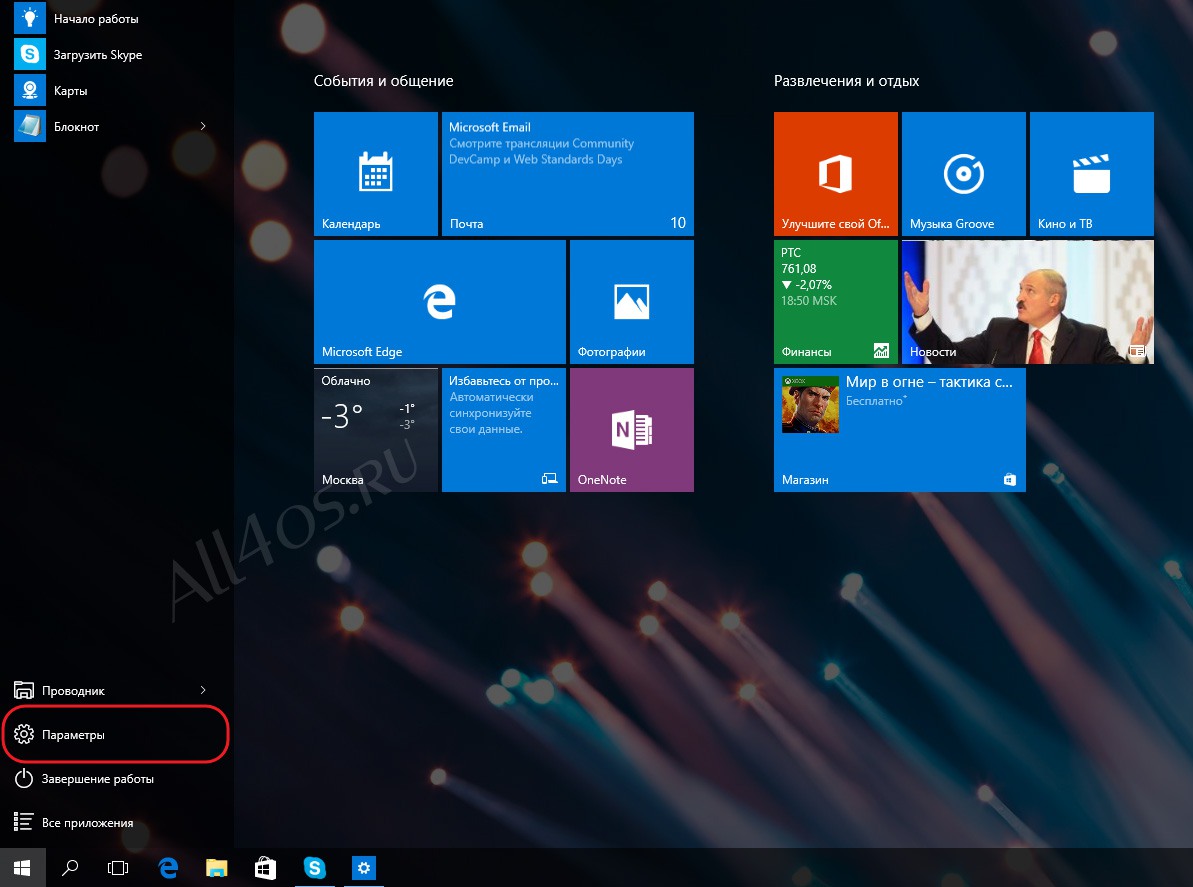The height and width of the screenshot is (887, 1193).
Task: Open the OneNote tile
Action: pyautogui.click(x=631, y=430)
